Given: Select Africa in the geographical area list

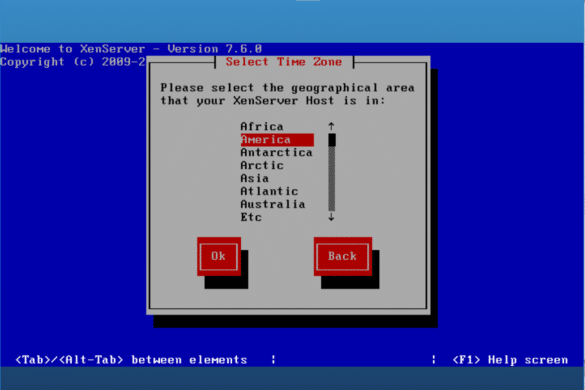Looking at the screenshot, I should 262,127.
